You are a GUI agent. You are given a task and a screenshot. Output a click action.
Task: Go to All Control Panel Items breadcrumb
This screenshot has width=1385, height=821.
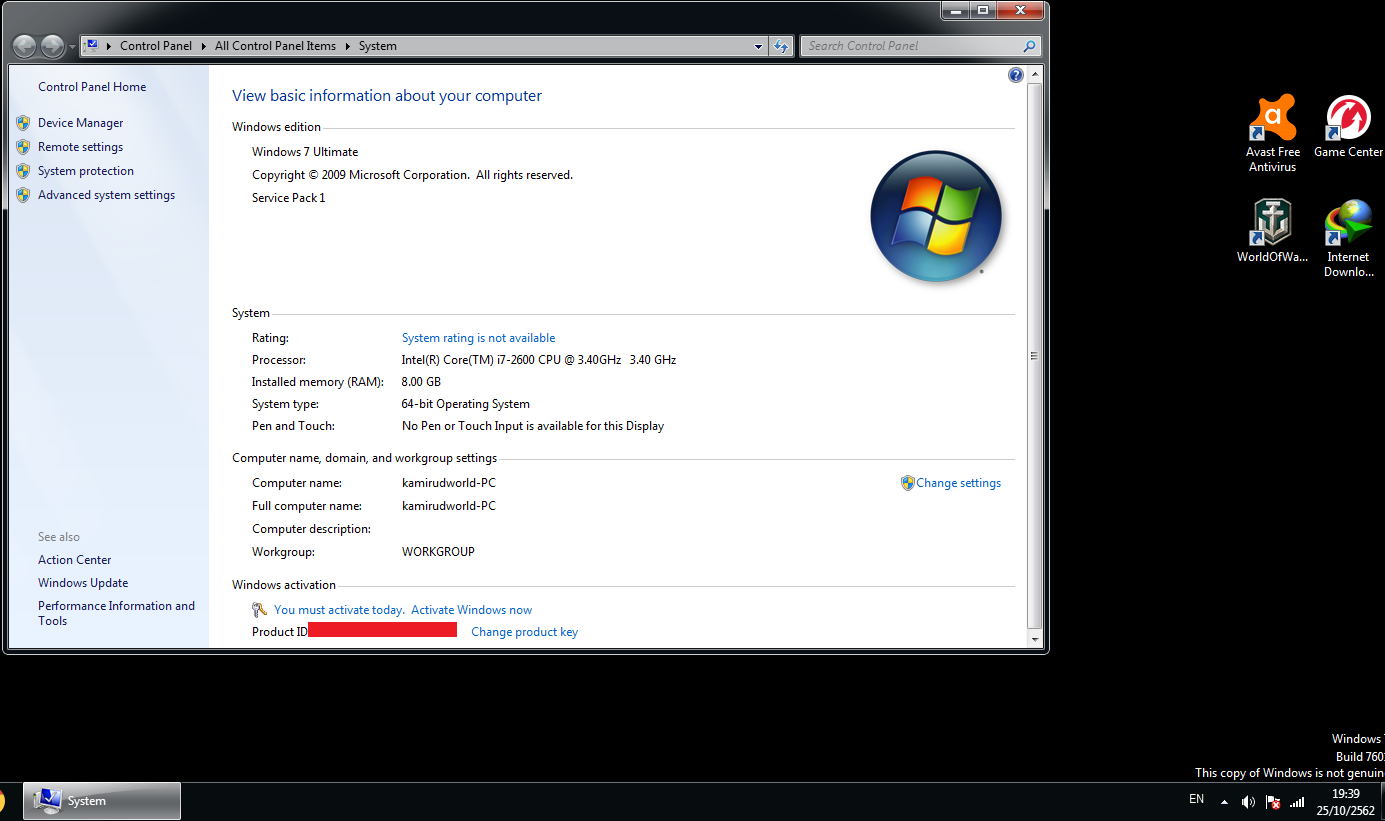(x=275, y=46)
